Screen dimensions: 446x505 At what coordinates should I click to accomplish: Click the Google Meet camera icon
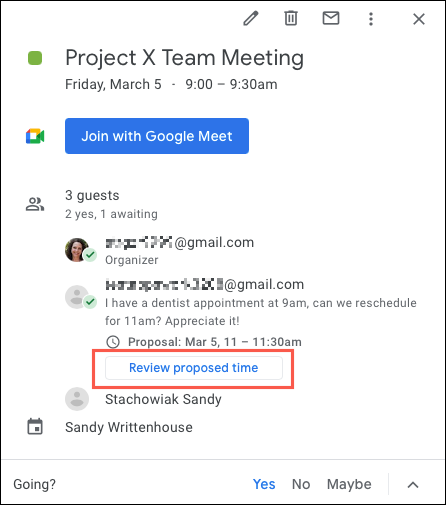[x=35, y=136]
